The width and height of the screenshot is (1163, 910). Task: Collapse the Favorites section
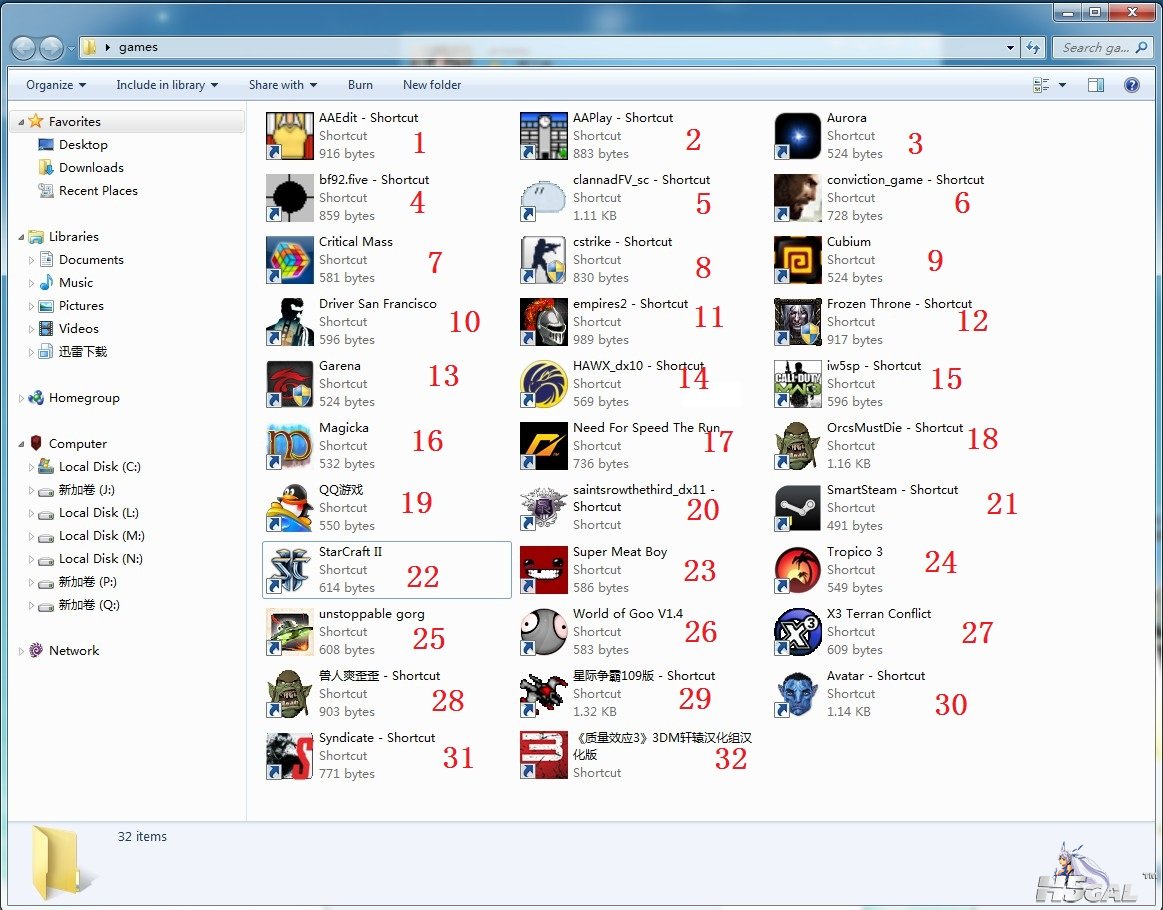coord(21,122)
